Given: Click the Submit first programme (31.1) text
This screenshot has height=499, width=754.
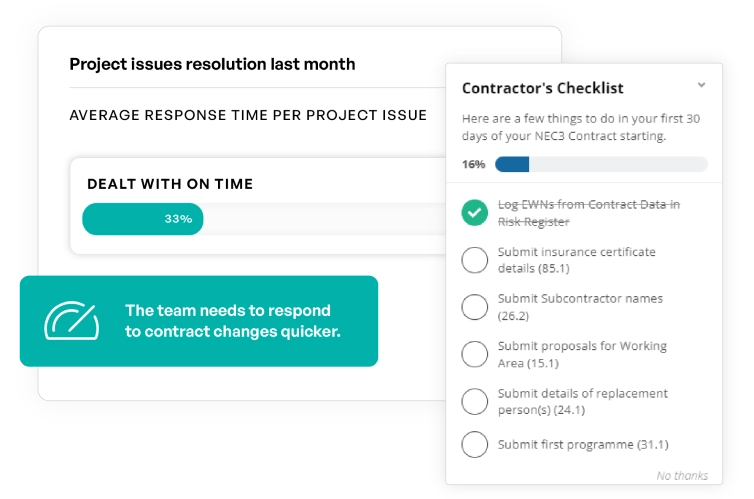Looking at the screenshot, I should [583, 445].
